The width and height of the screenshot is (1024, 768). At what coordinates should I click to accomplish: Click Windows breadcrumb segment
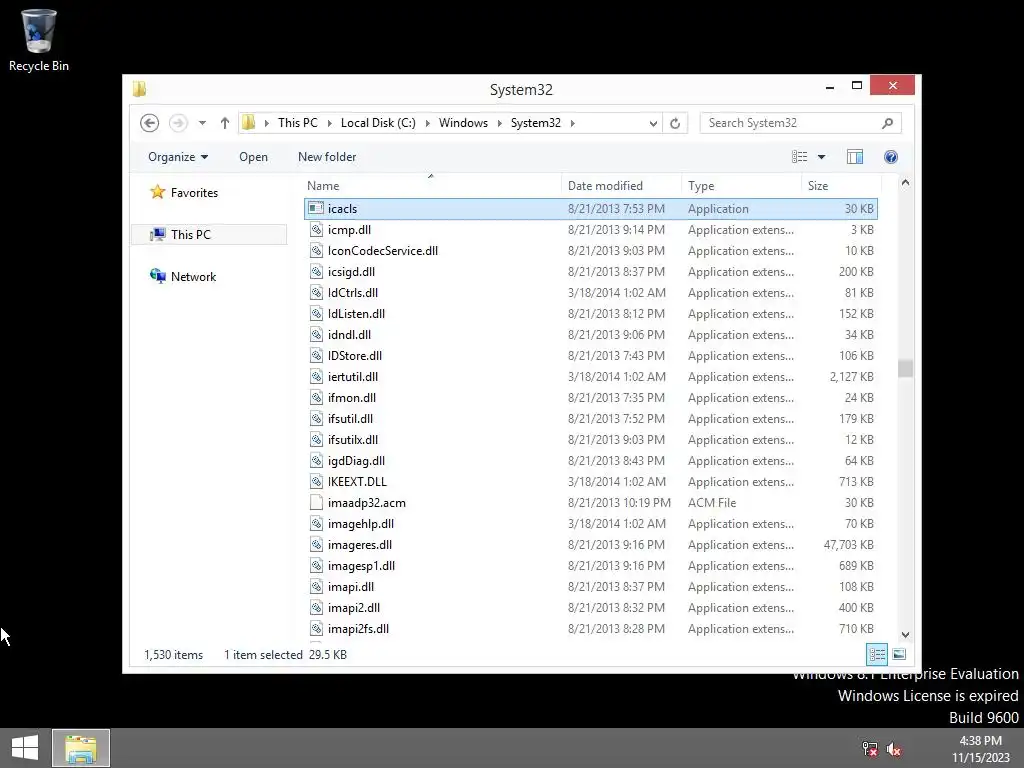coord(463,123)
